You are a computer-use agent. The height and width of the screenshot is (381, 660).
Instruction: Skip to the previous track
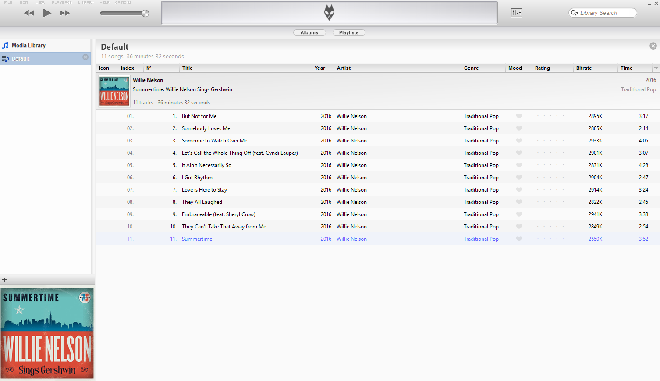(x=29, y=13)
